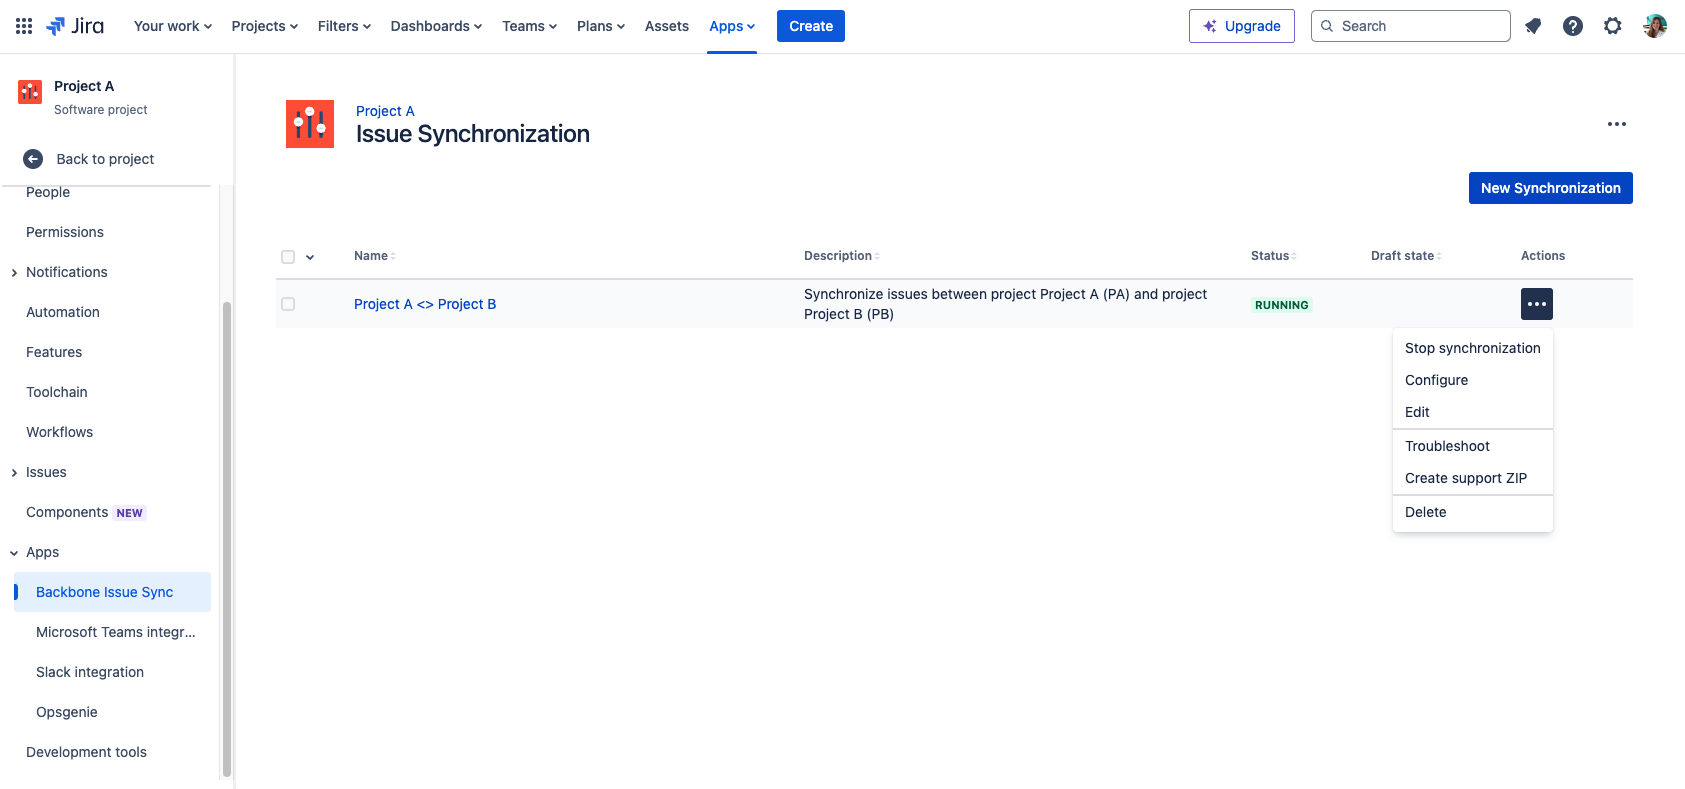Open the notifications icon in top bar
The width and height of the screenshot is (1685, 789).
coord(1533,26)
